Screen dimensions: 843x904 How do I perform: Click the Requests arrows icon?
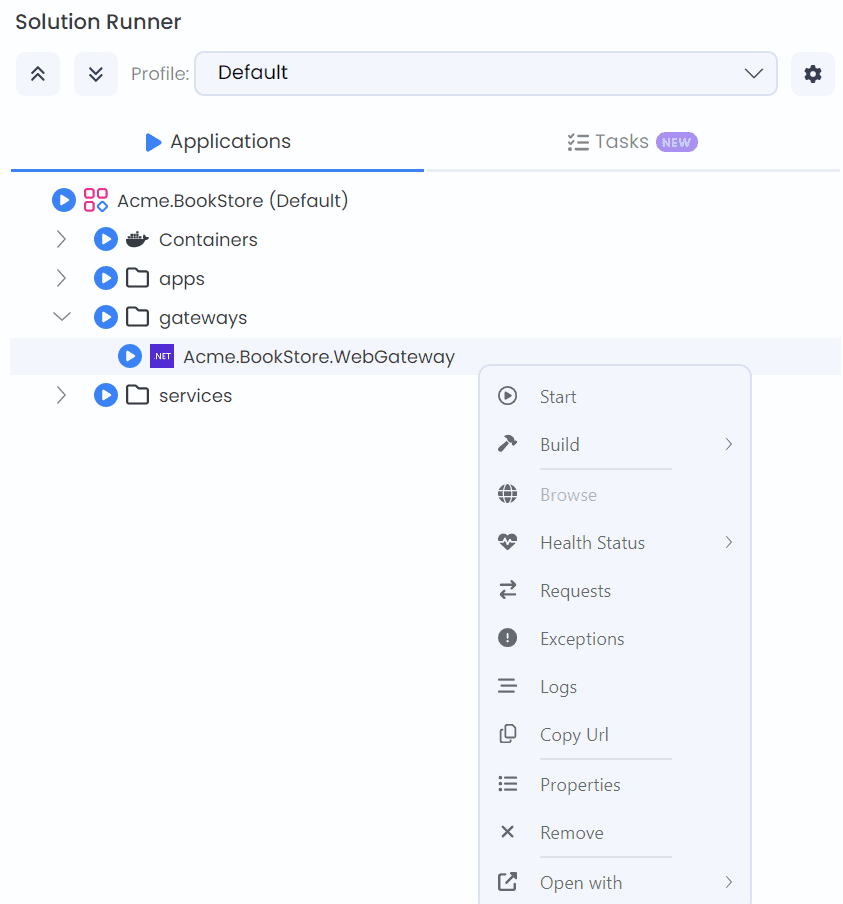click(x=508, y=590)
